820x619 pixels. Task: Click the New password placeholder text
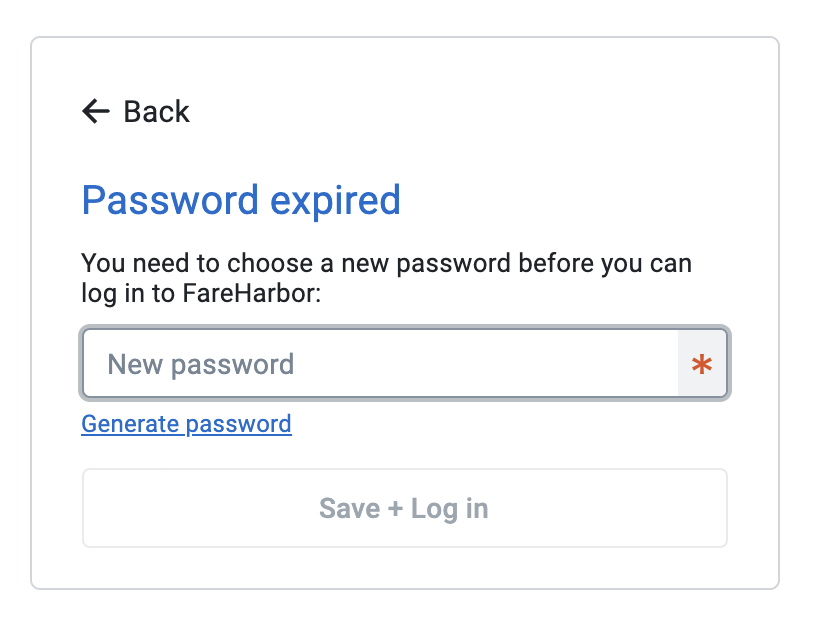click(x=198, y=364)
